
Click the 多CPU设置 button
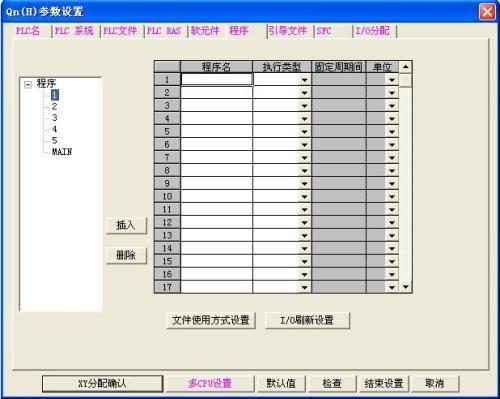(210, 384)
